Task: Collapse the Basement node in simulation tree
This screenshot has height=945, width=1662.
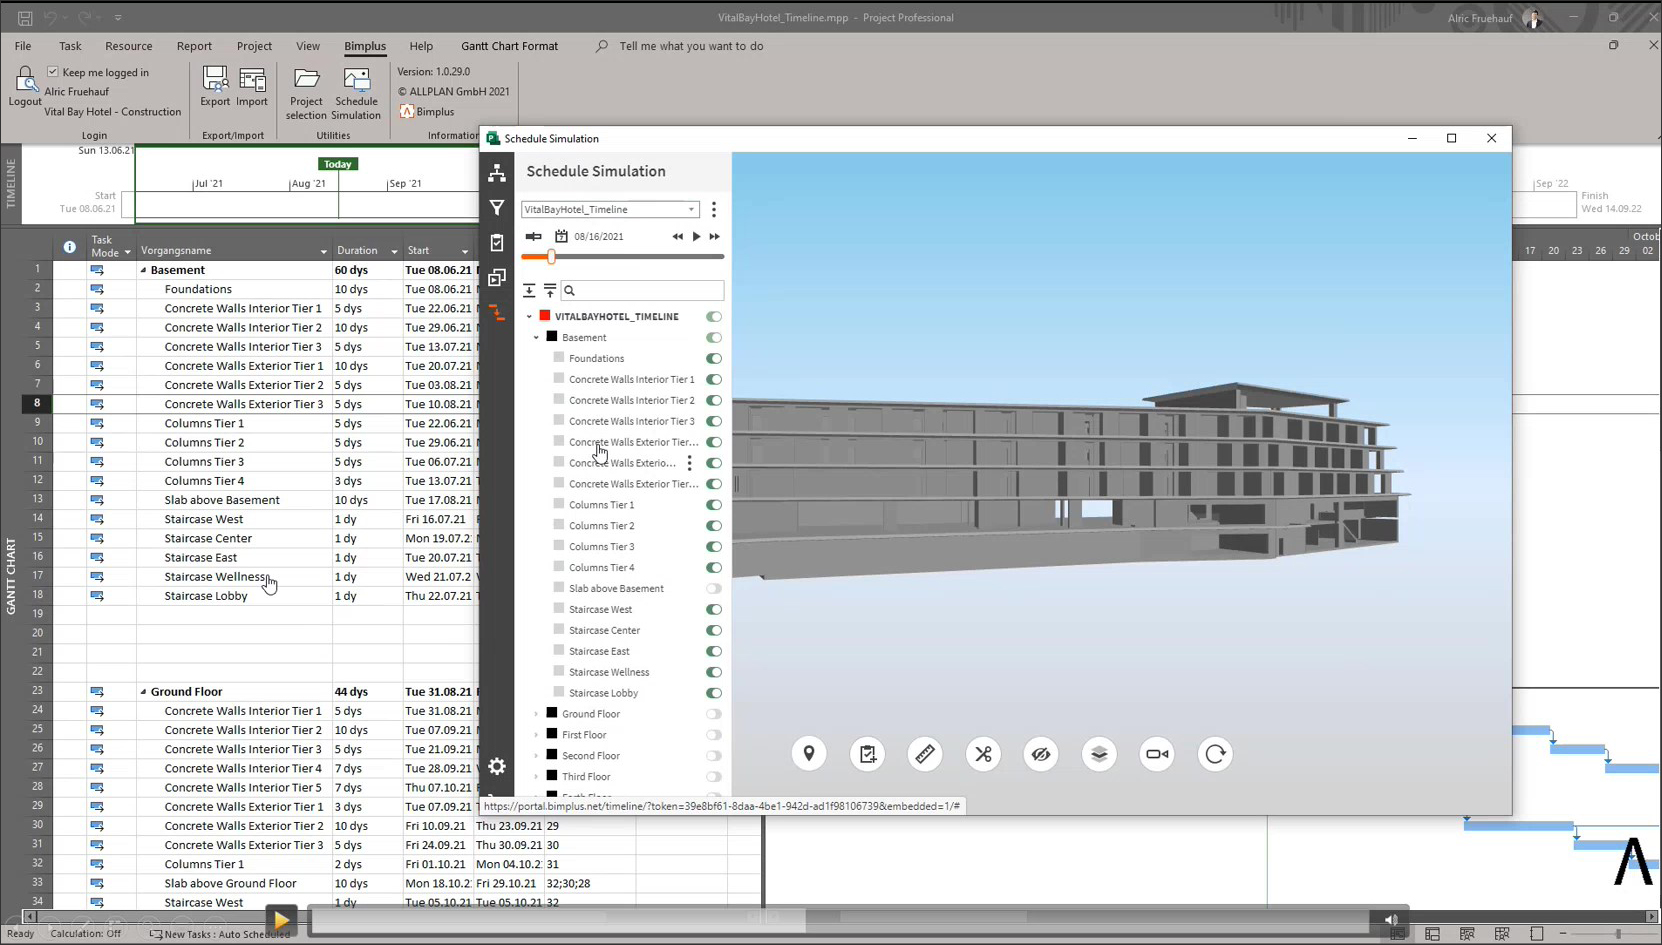Action: 536,338
